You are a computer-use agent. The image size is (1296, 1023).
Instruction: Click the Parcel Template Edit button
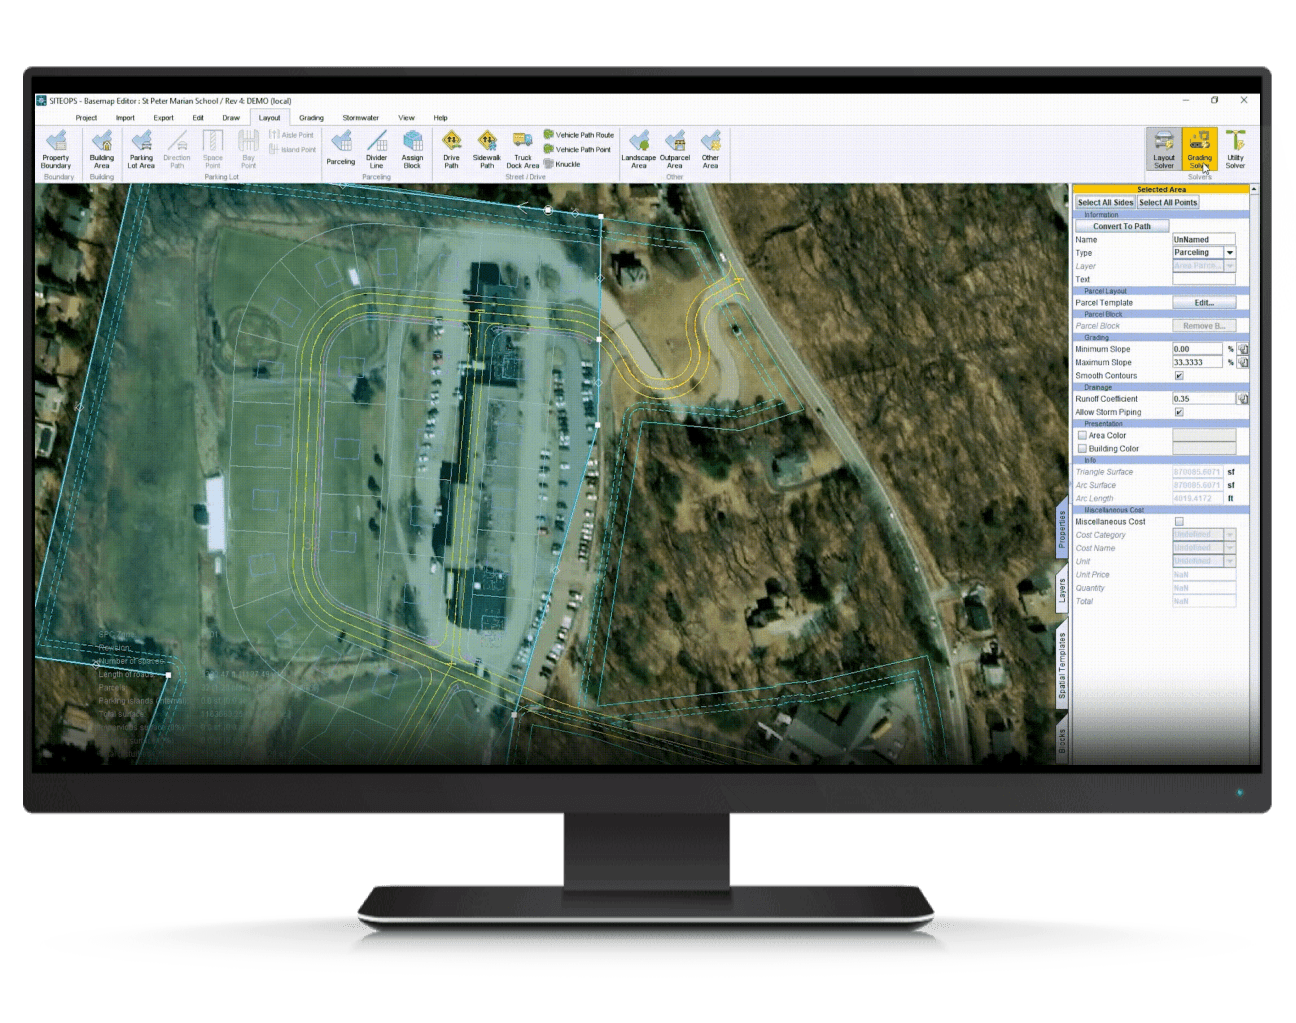point(1204,303)
